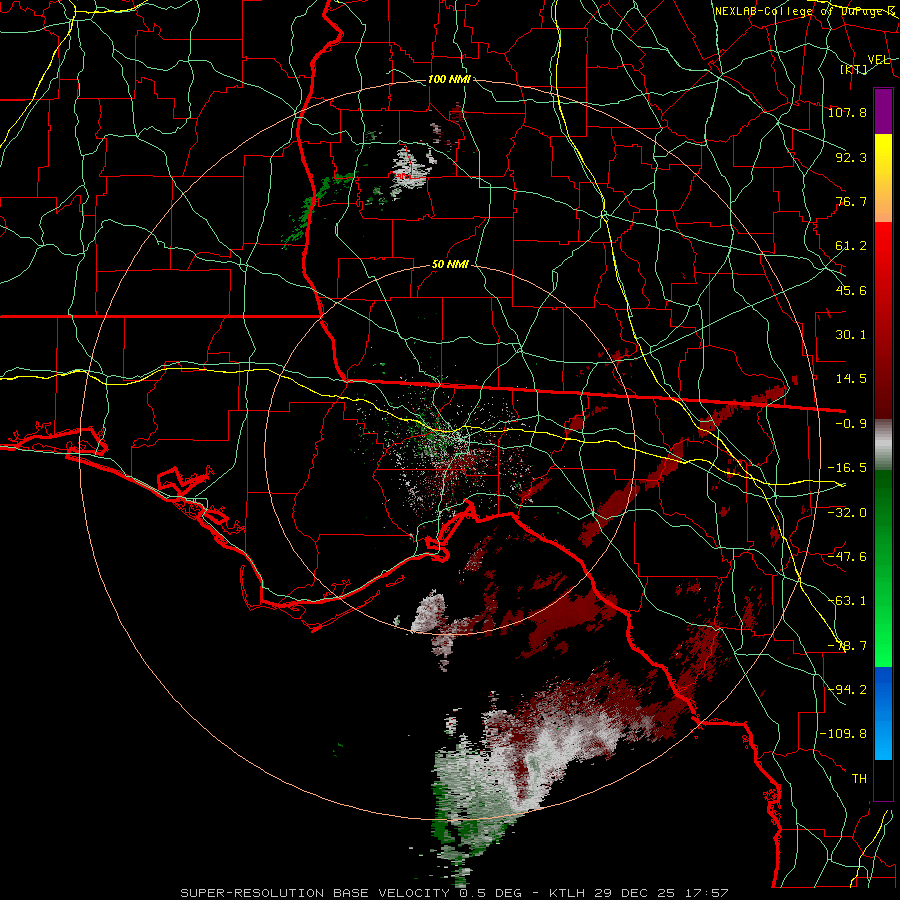This screenshot has height=900, width=900.
Task: Click the 92.3 velocity scale value
Action: point(851,157)
